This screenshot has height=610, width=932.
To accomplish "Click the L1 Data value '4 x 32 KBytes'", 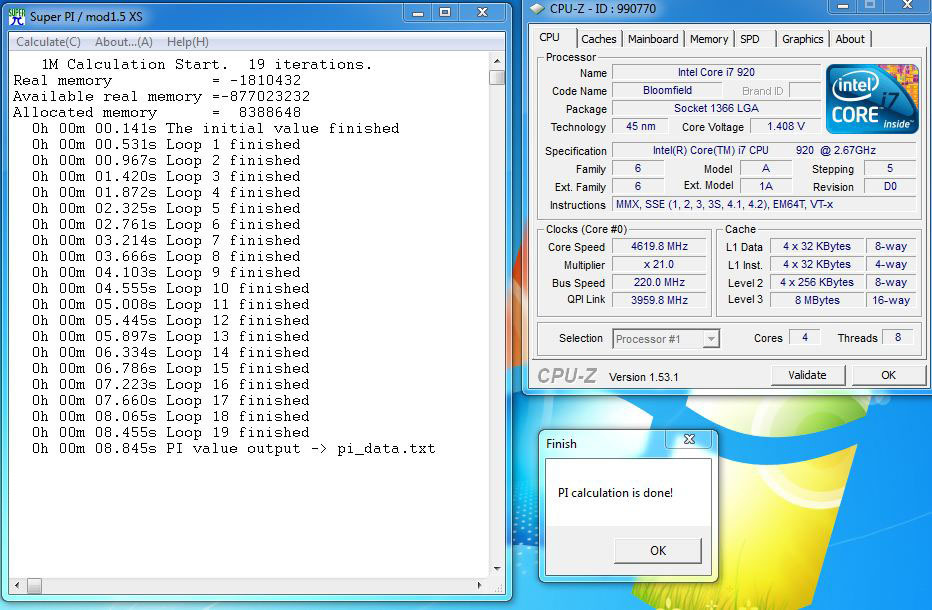I will tap(817, 247).
